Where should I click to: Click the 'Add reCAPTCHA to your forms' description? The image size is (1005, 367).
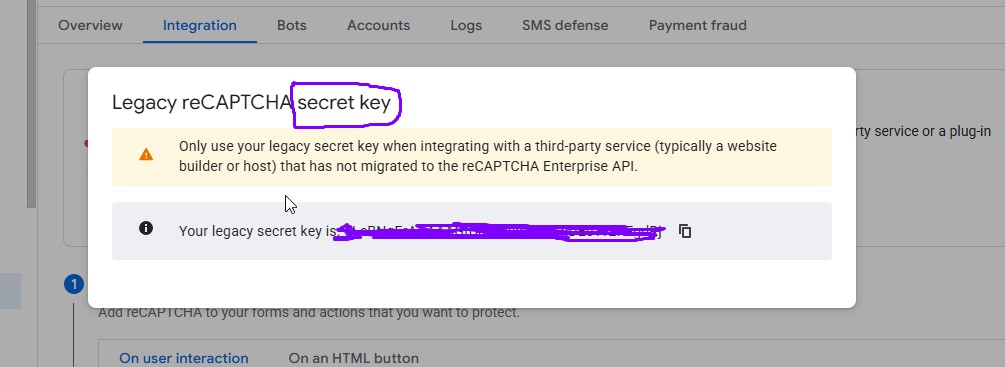[309, 313]
